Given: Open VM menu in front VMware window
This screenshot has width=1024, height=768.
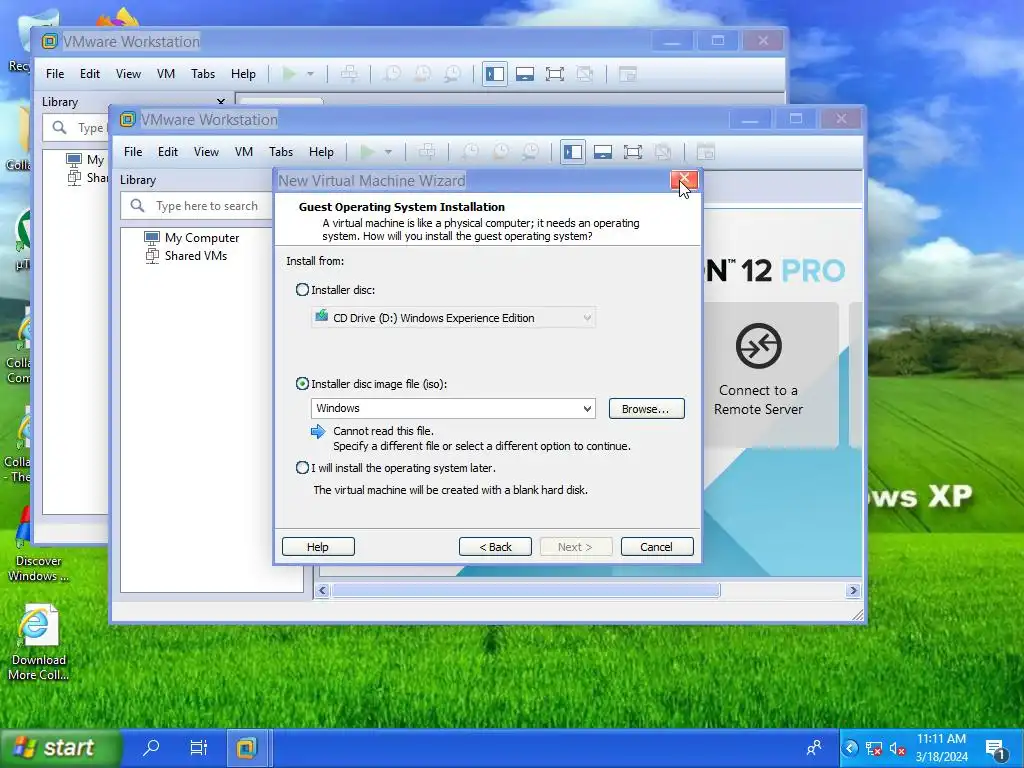Looking at the screenshot, I should (244, 152).
